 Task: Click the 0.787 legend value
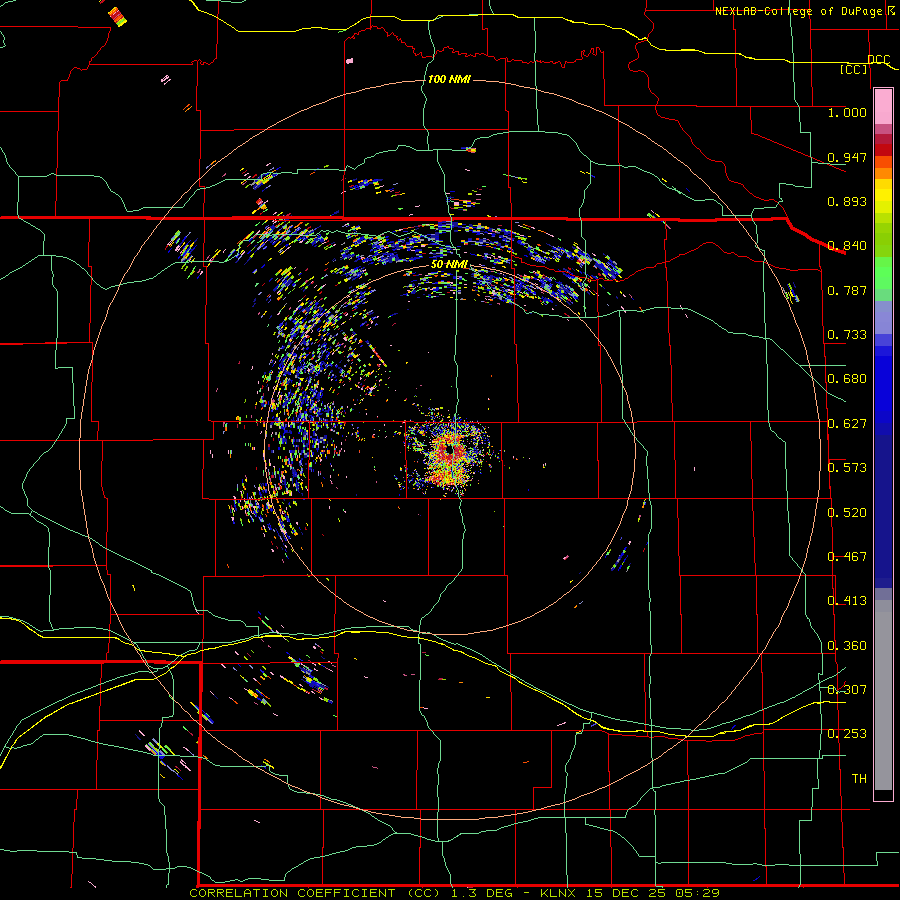(x=847, y=290)
